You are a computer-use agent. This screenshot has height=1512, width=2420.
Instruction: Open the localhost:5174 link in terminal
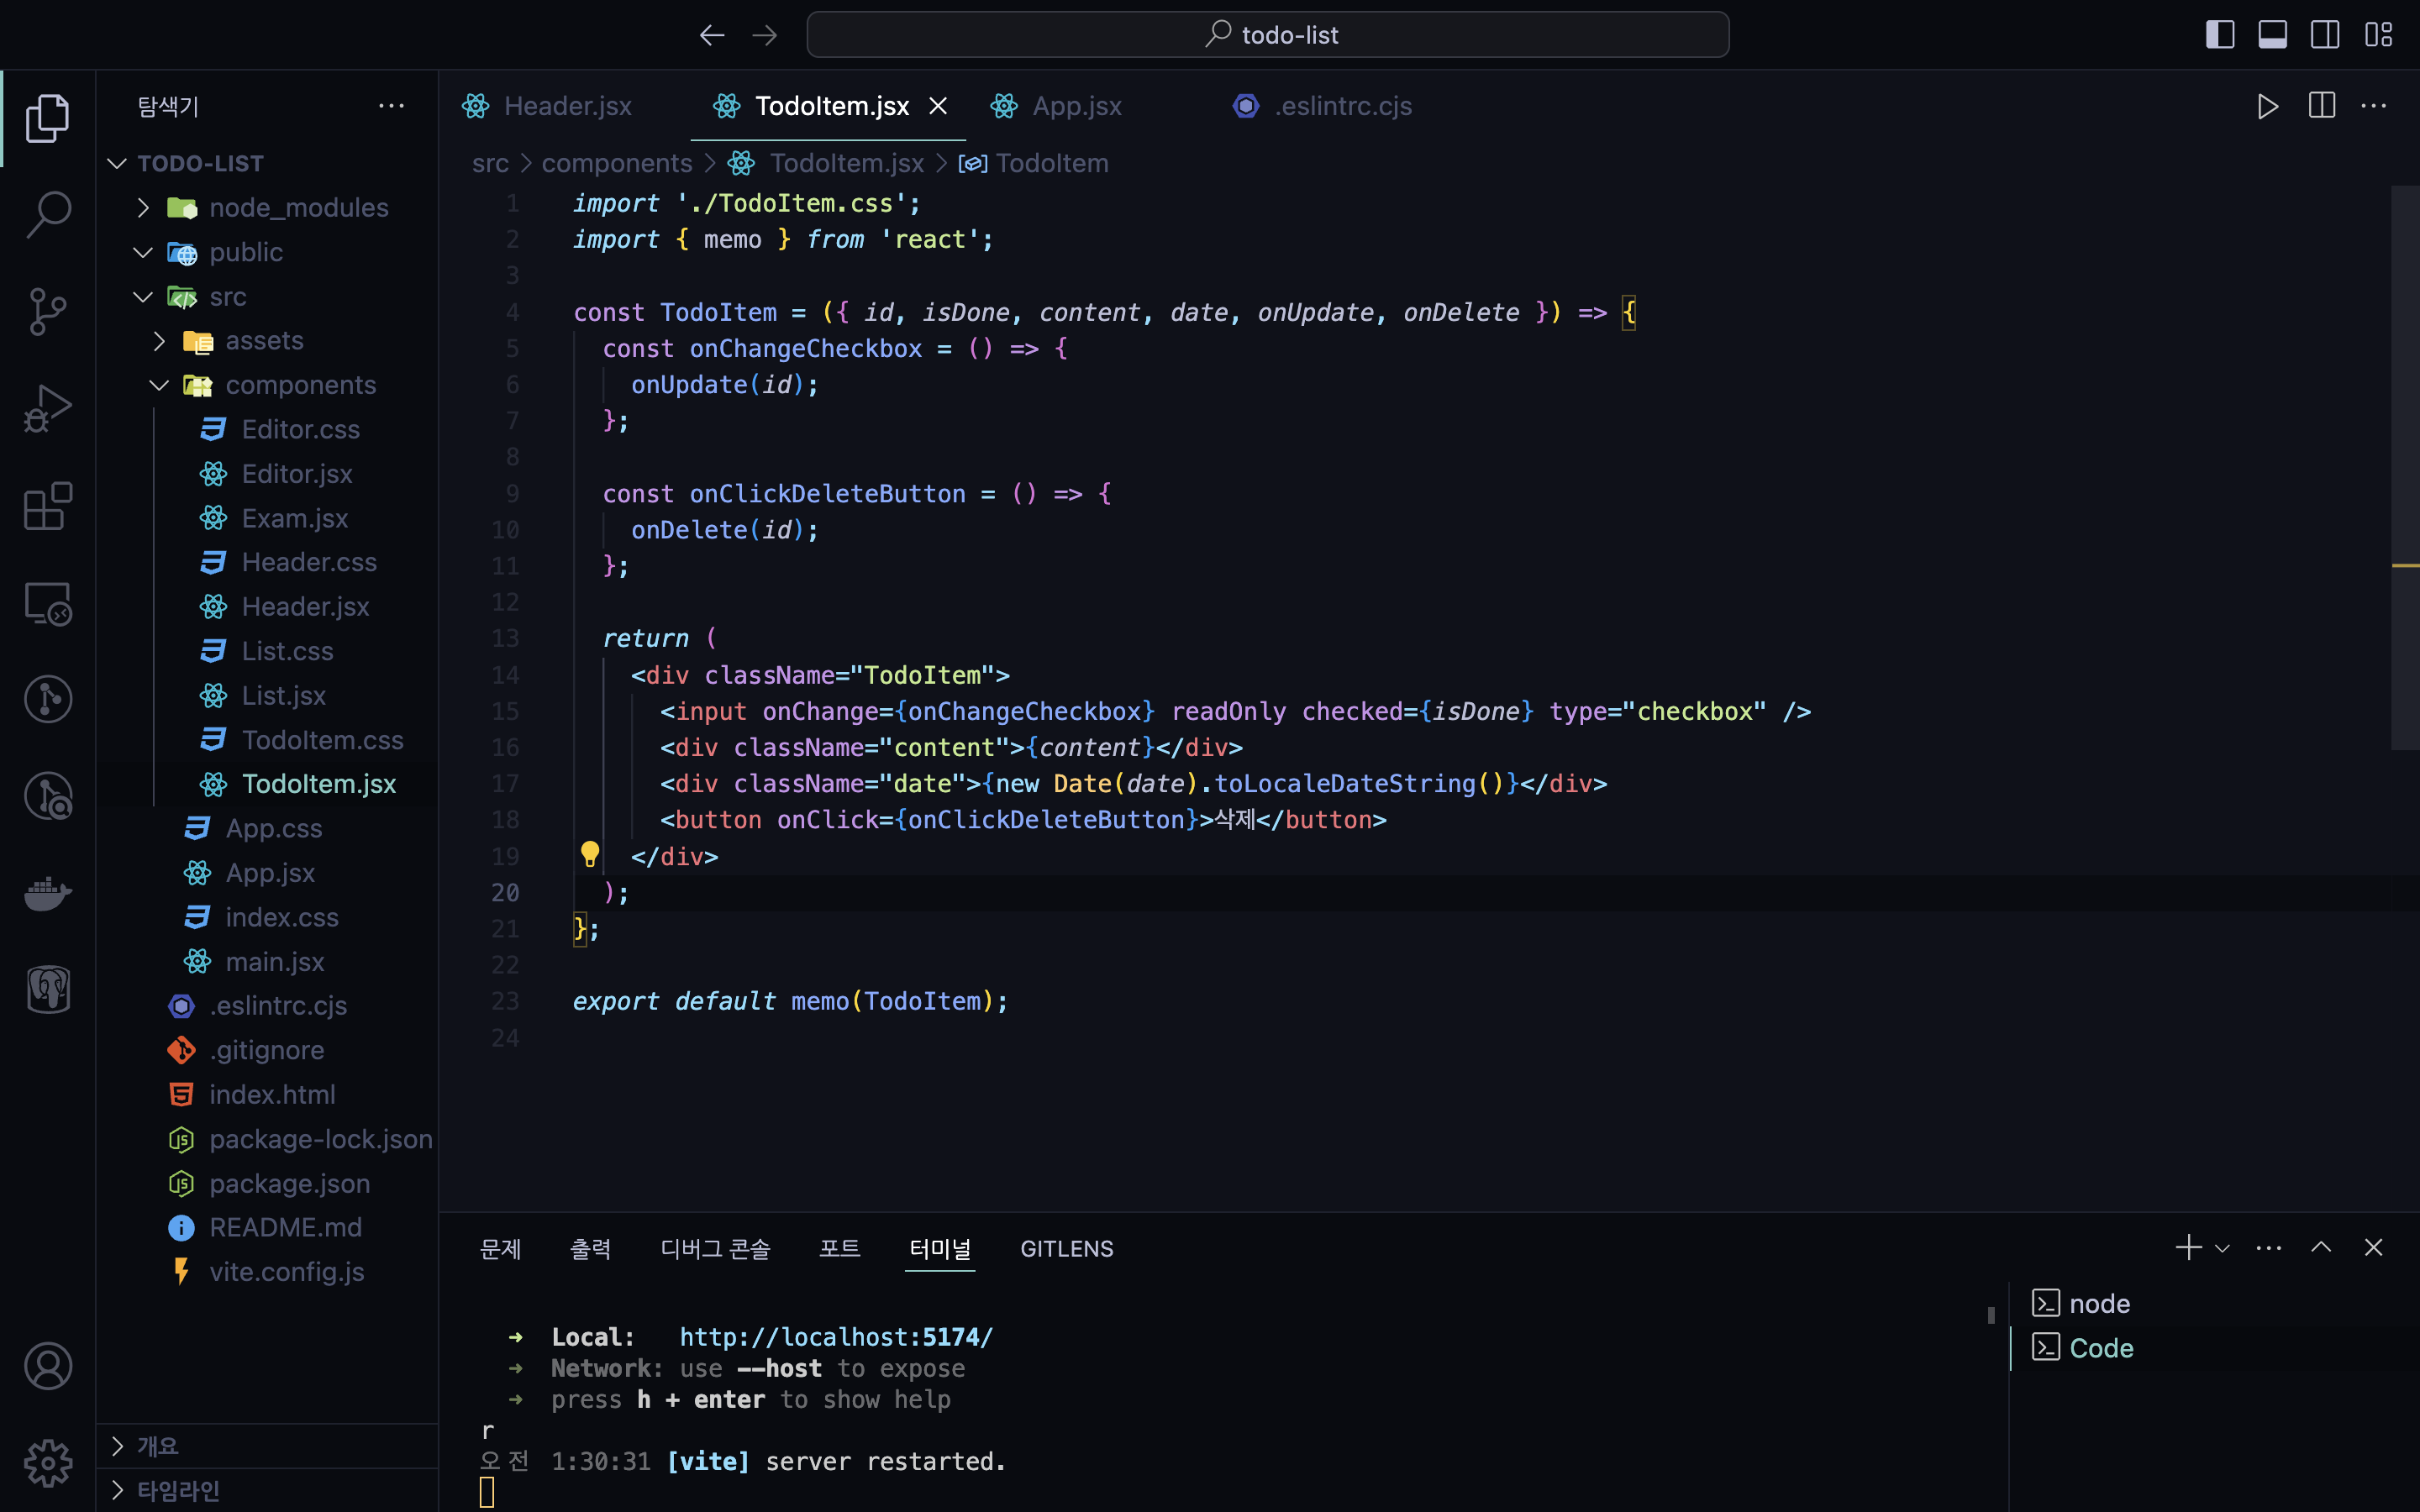836,1337
